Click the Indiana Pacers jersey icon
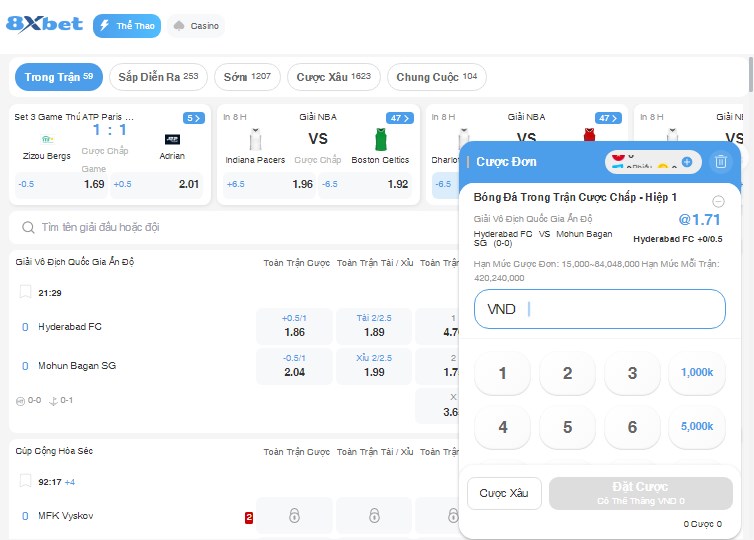This screenshot has width=754, height=540. click(x=255, y=139)
